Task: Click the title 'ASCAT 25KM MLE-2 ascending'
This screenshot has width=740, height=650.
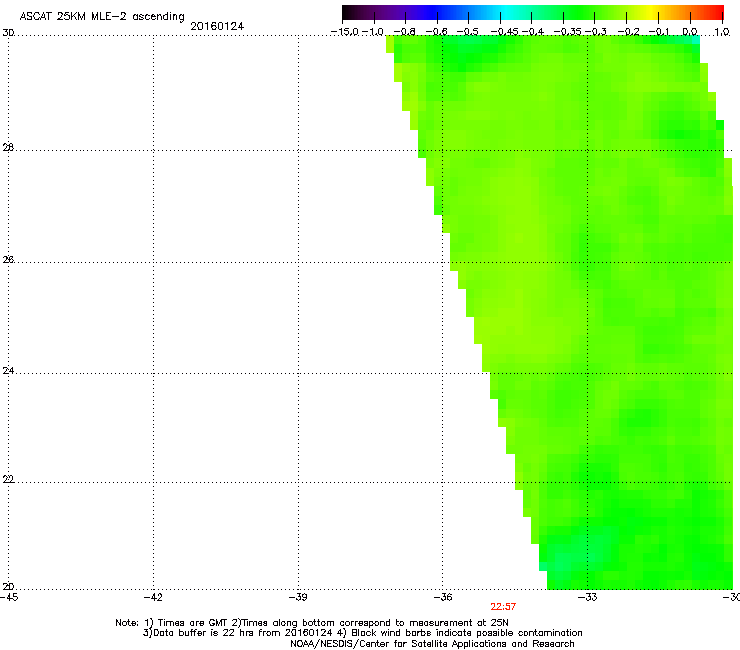Action: 102,16
